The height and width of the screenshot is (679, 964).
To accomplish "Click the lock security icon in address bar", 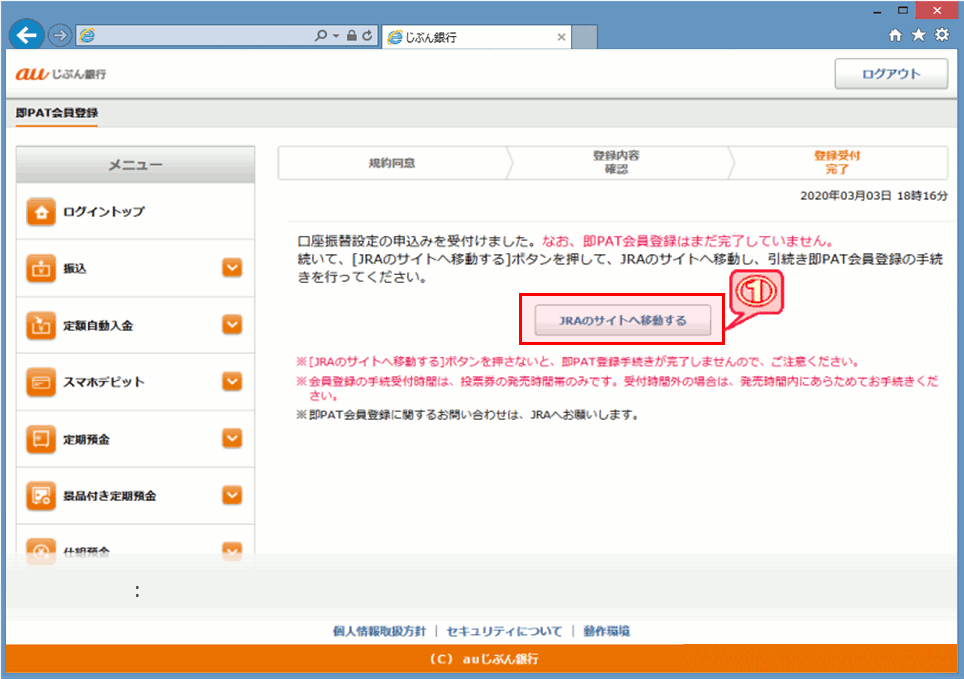I will tap(352, 36).
